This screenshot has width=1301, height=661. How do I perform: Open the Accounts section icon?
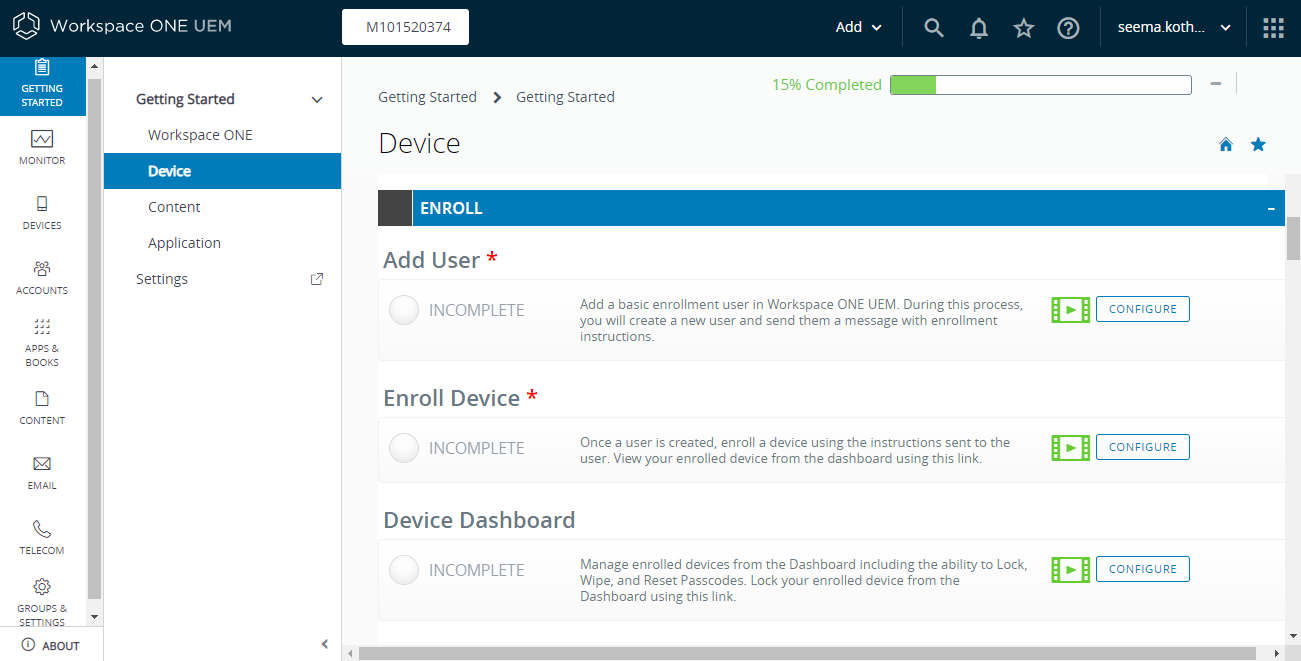[42, 269]
